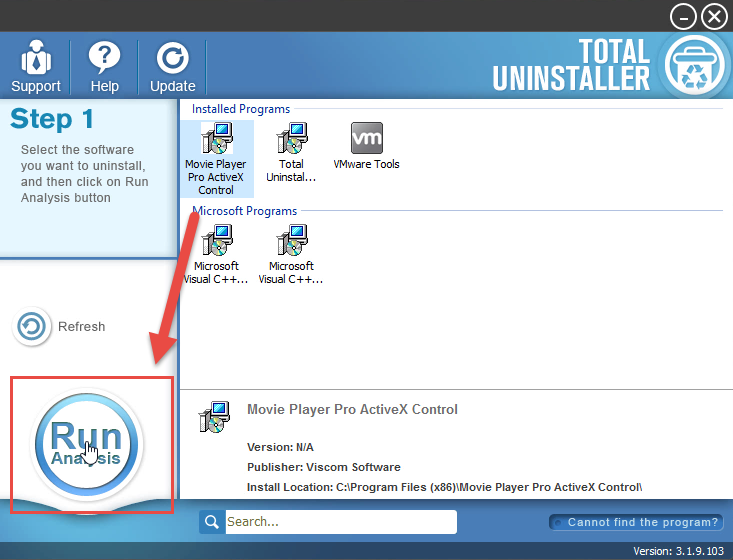Click the Version: N/A detail text
Viewport: 733px width, 560px height.
(x=280, y=447)
